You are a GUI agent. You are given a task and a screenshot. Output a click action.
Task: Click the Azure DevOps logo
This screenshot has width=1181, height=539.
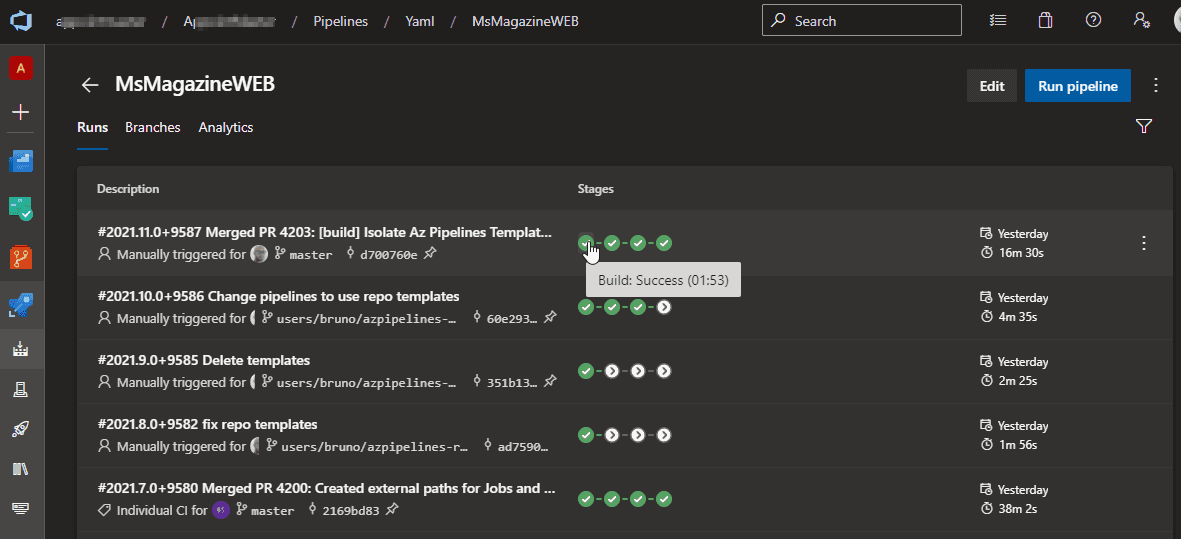pos(21,21)
